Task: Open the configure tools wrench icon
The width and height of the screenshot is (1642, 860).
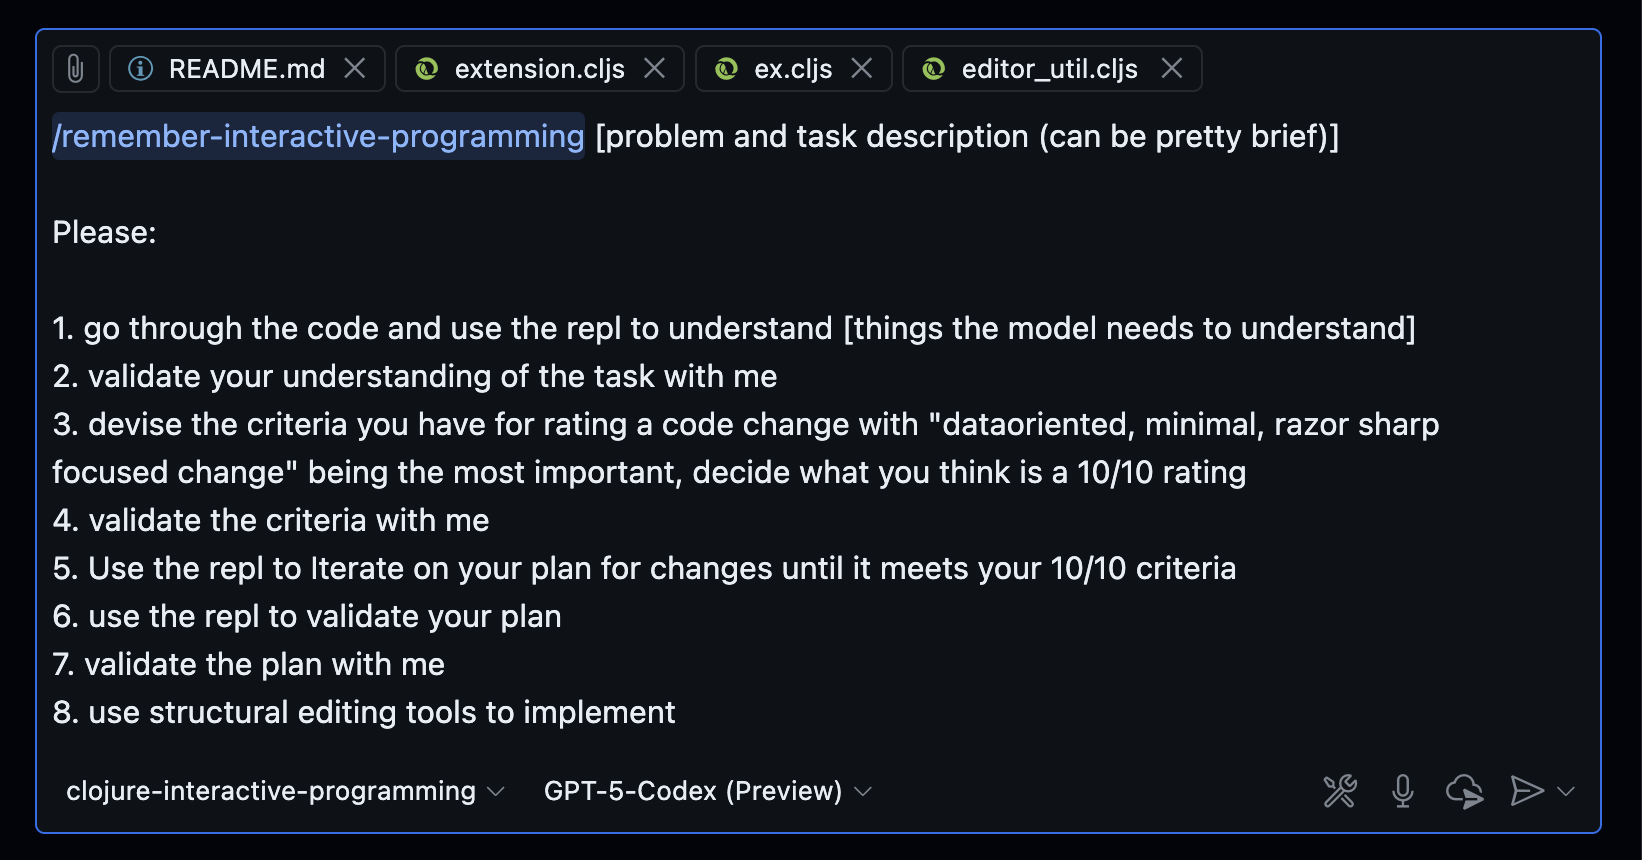Action: pos(1339,790)
